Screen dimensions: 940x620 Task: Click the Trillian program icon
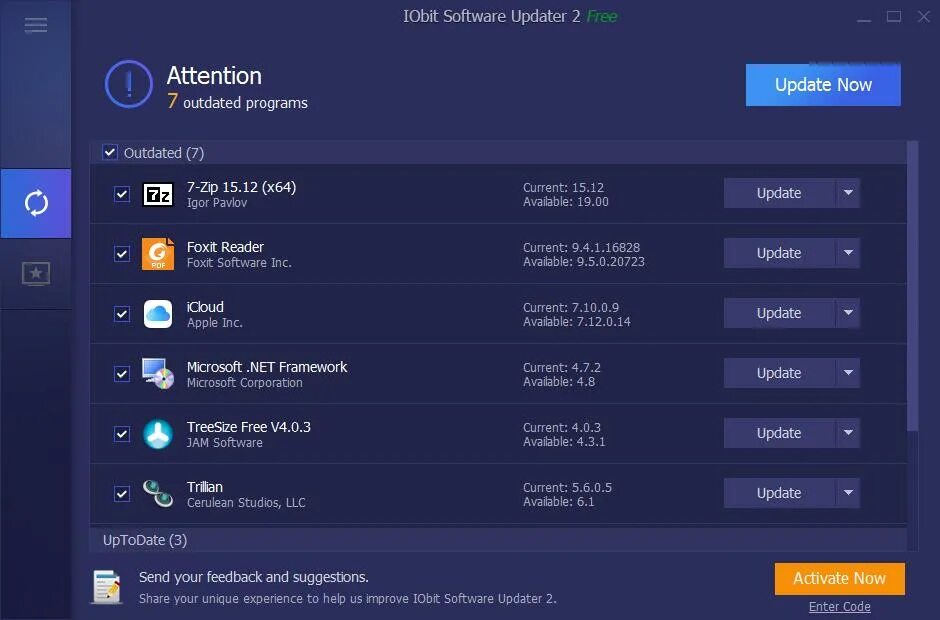(158, 493)
